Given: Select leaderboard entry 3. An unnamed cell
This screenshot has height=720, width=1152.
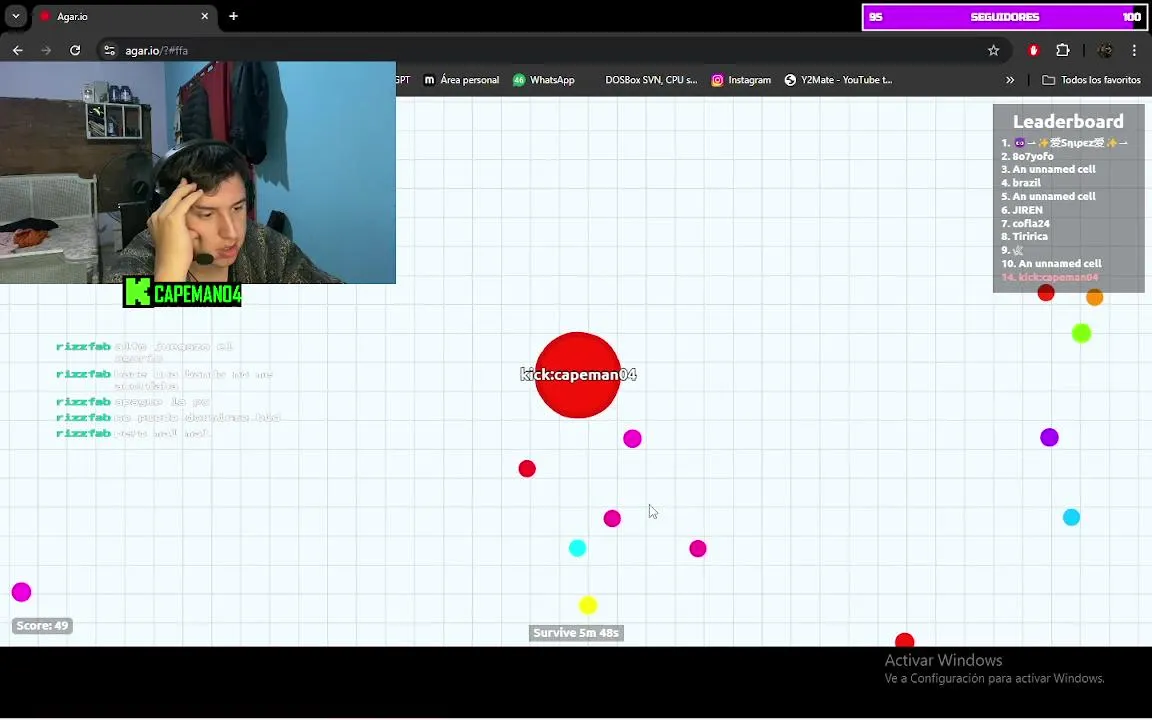Looking at the screenshot, I should tap(1048, 170).
